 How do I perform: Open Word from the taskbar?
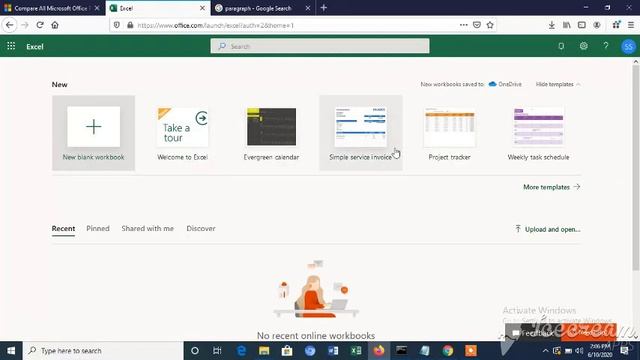333,351
